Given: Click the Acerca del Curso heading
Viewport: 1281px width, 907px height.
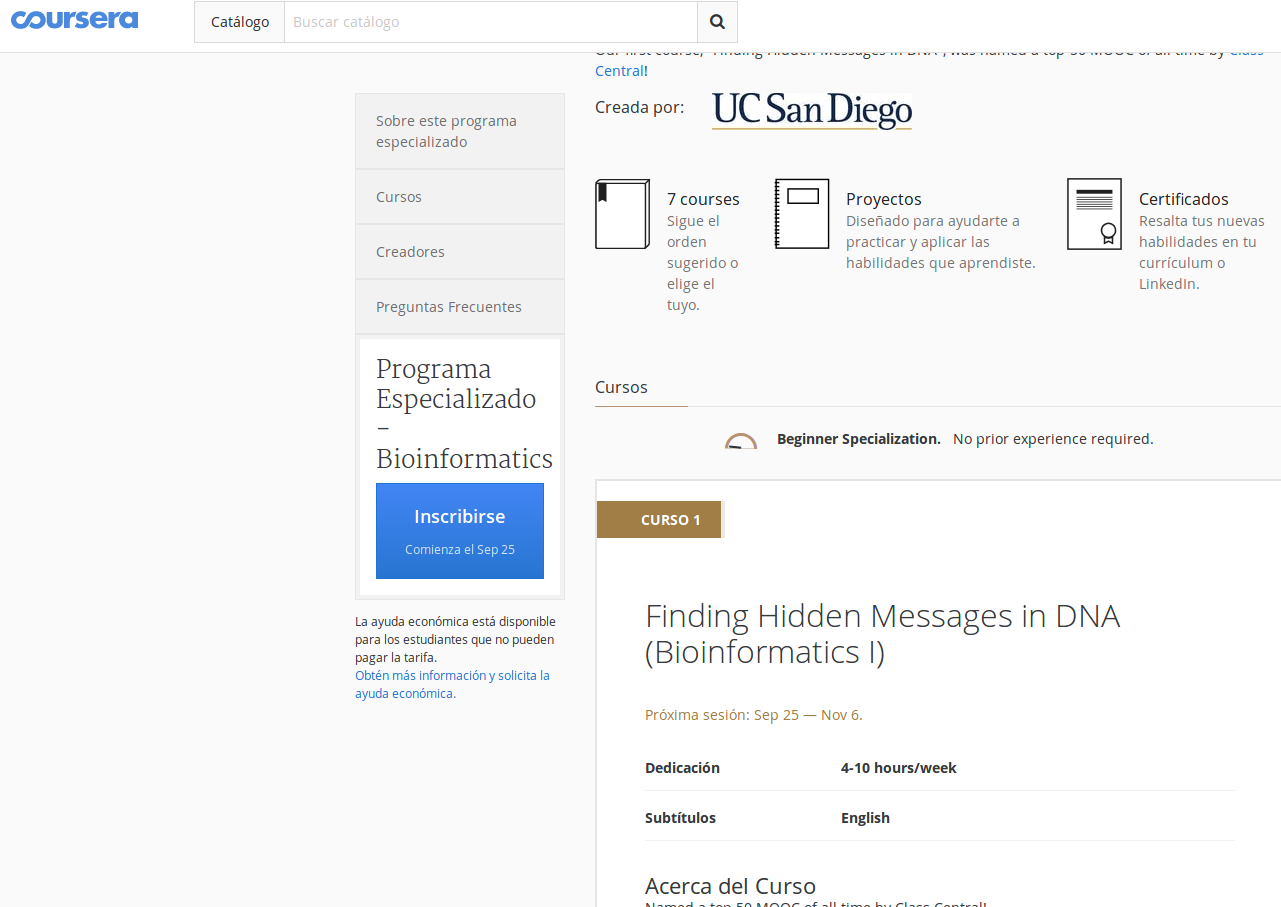Looking at the screenshot, I should [x=730, y=886].
